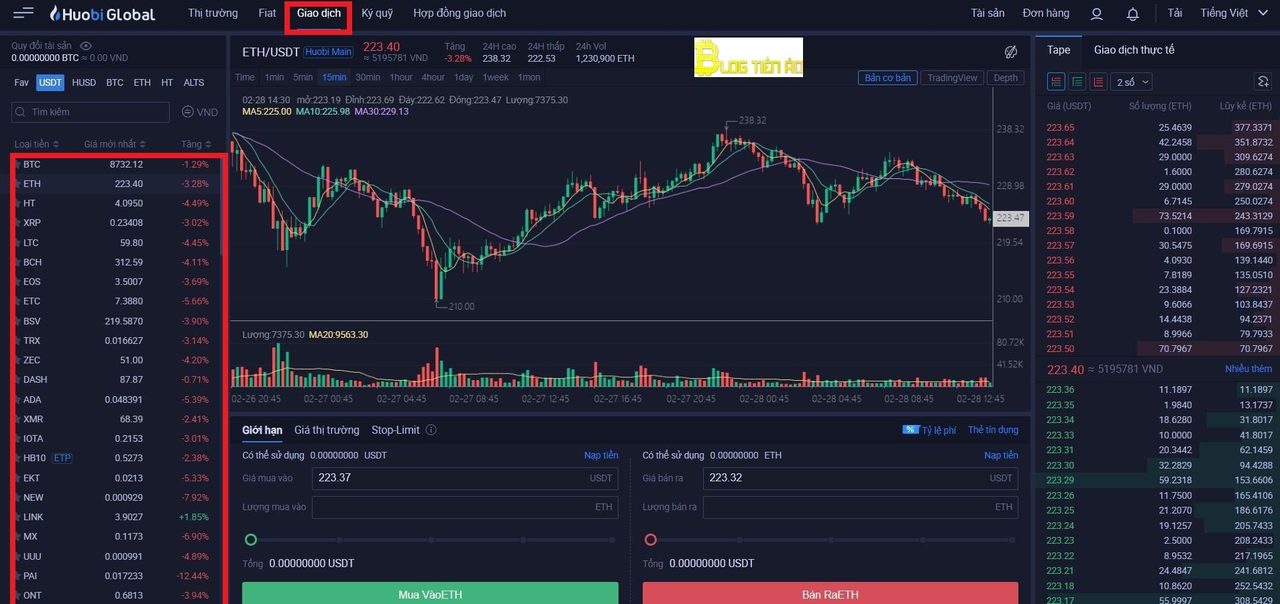Click the Bán Ra ETH button

(x=830, y=593)
